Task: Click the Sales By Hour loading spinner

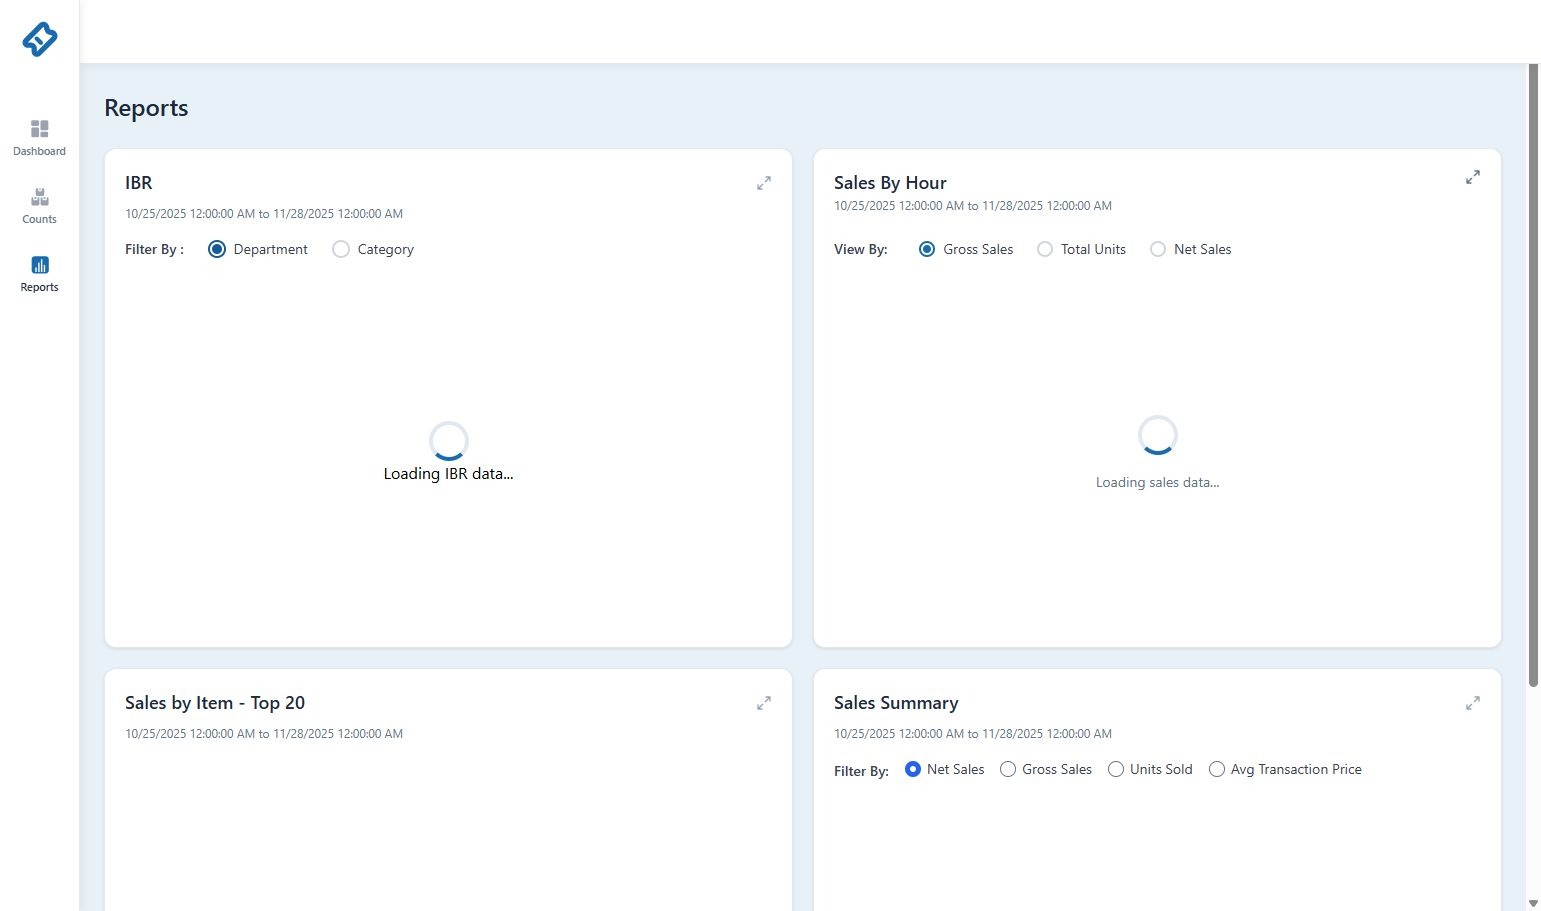Action: pos(1157,435)
